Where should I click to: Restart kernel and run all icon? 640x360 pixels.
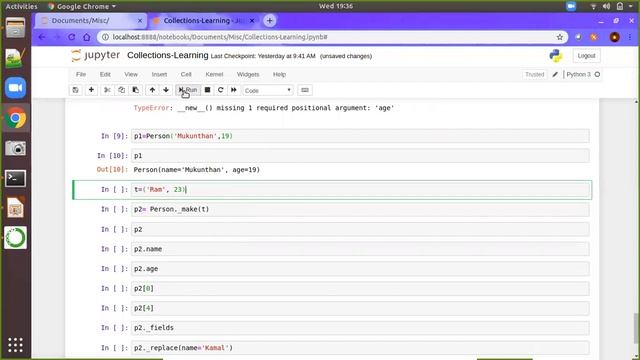tap(234, 90)
